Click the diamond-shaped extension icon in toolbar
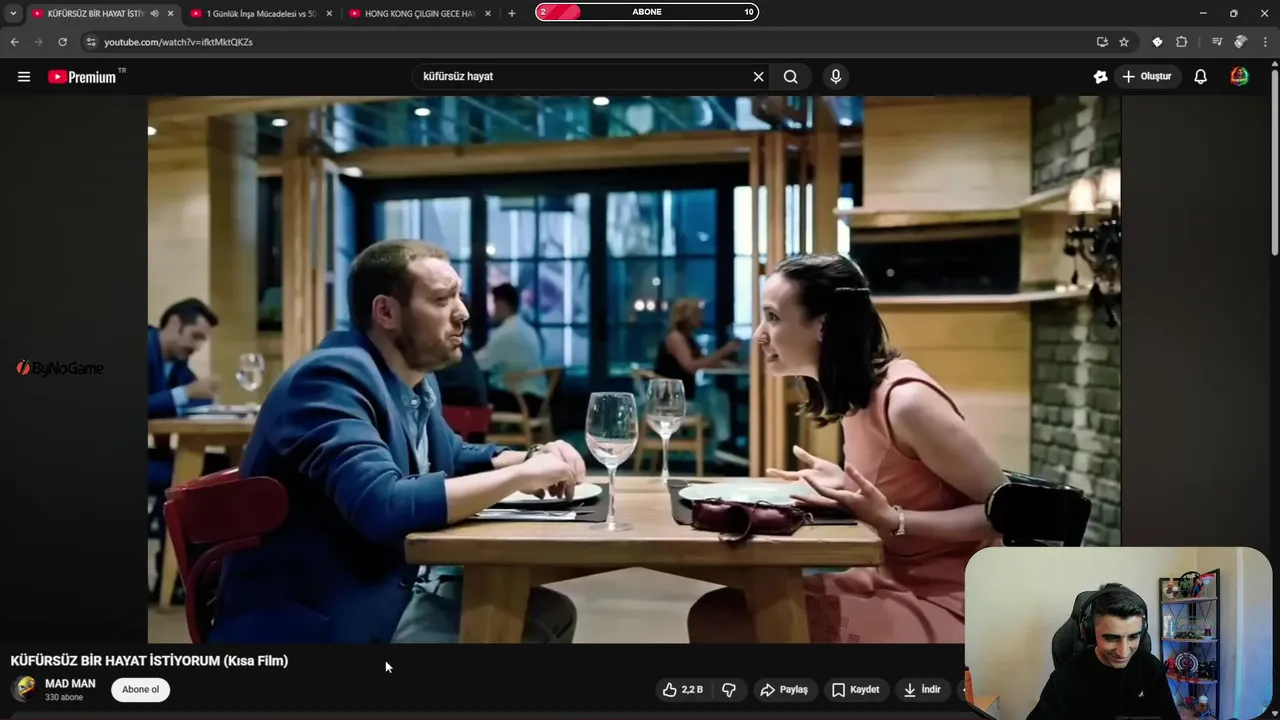Image resolution: width=1280 pixels, height=720 pixels. (x=1157, y=42)
